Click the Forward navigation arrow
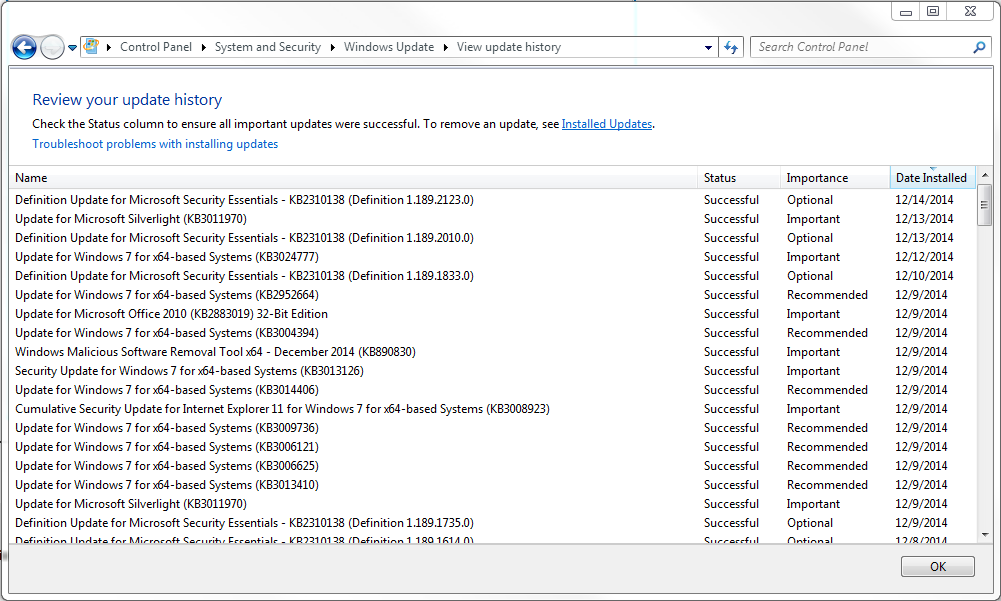This screenshot has height=601, width=1001. click(x=52, y=47)
